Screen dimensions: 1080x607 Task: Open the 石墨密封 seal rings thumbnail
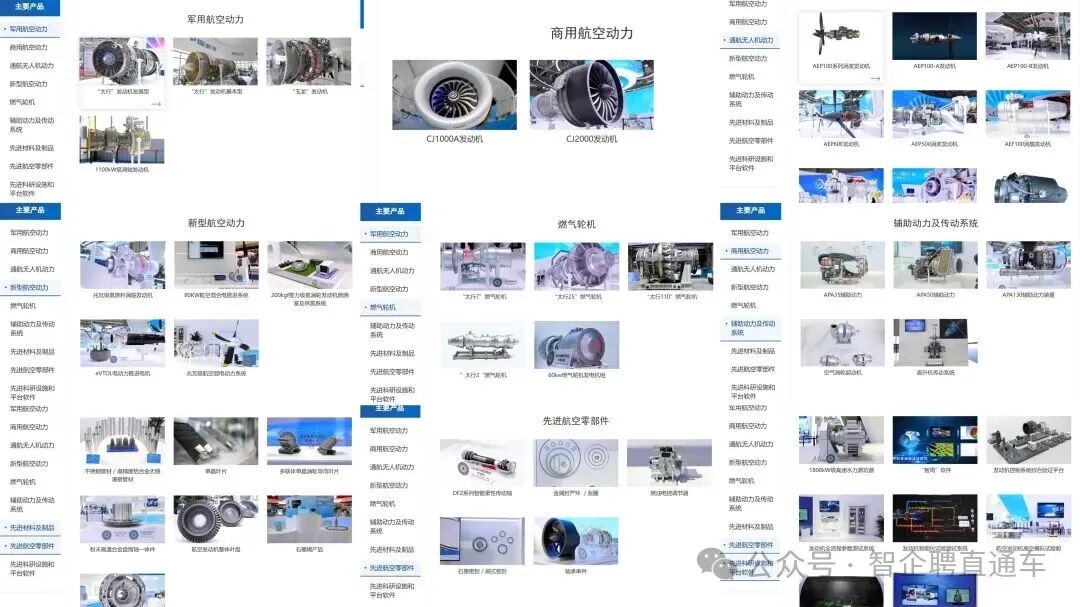pyautogui.click(x=483, y=541)
